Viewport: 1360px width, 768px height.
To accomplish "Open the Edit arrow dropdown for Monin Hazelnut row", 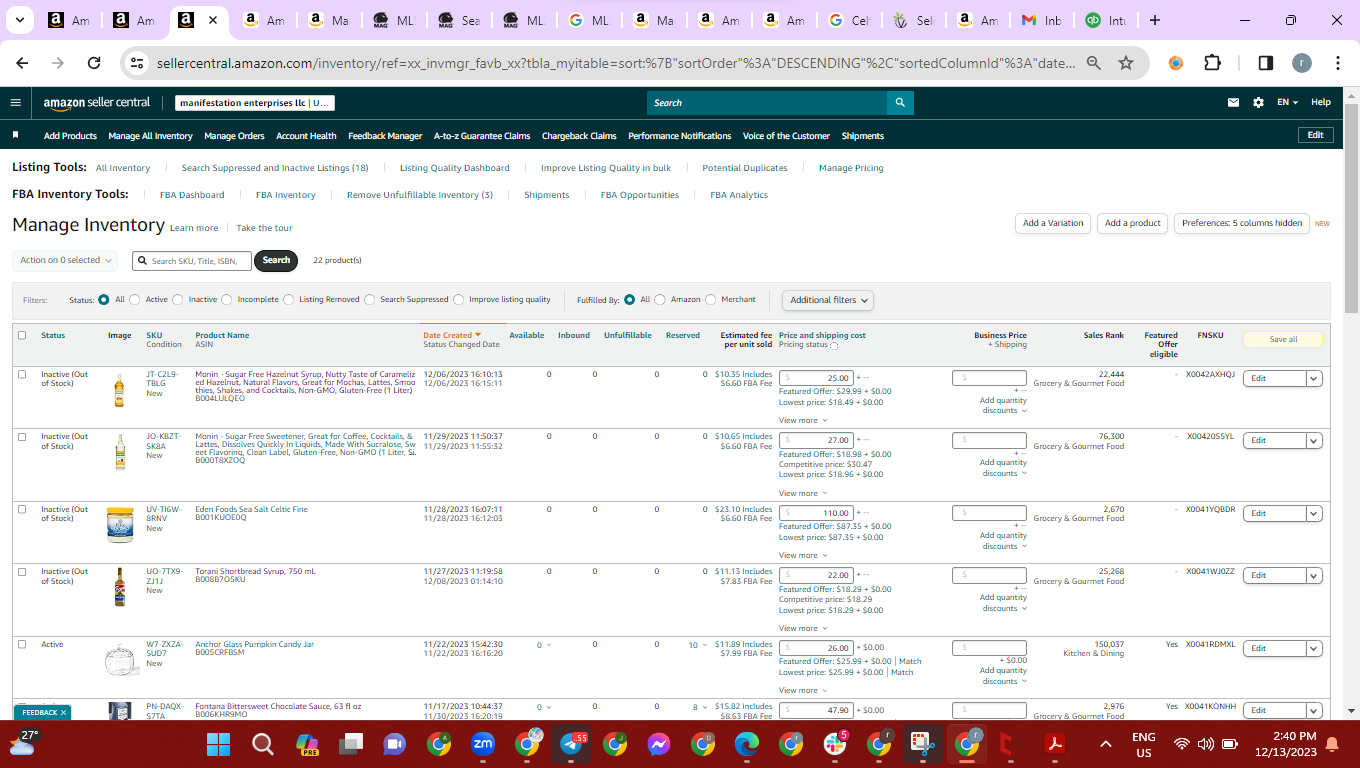I will coord(1314,378).
